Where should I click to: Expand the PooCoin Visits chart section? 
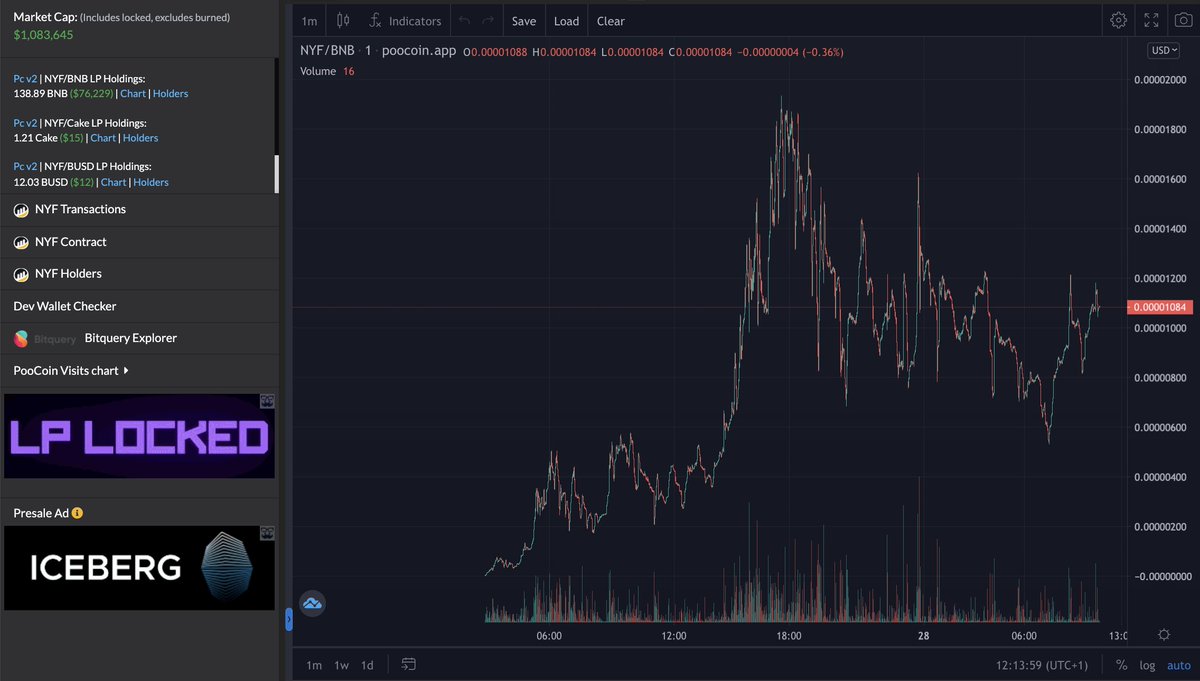click(71, 371)
